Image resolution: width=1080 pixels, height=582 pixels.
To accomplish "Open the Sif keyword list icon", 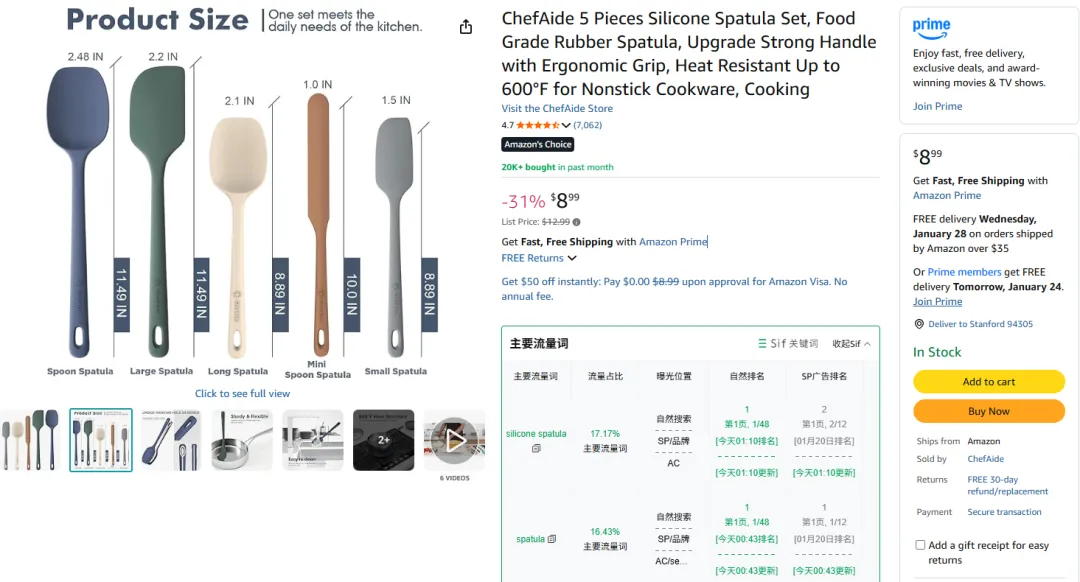I will point(763,344).
